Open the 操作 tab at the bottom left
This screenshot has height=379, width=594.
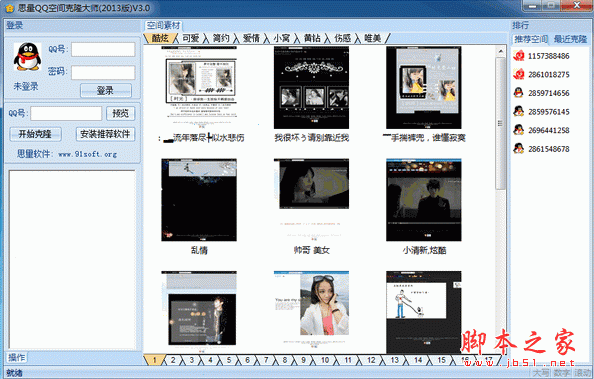[17, 357]
